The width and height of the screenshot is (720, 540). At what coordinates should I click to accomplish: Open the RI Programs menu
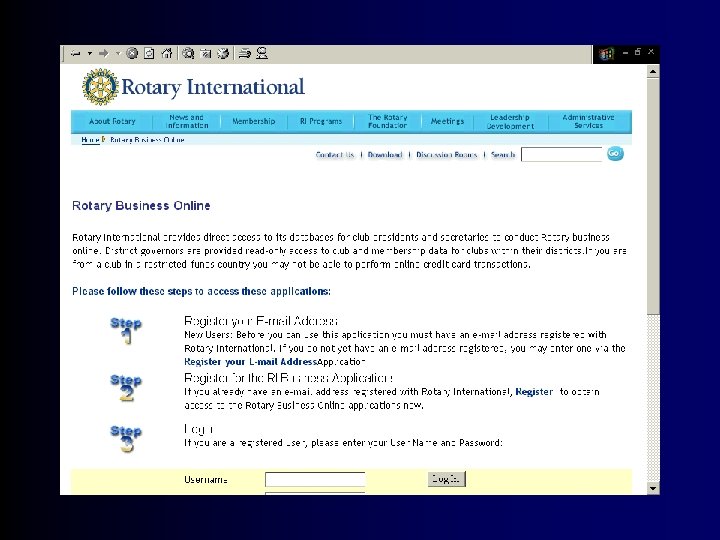(321, 121)
